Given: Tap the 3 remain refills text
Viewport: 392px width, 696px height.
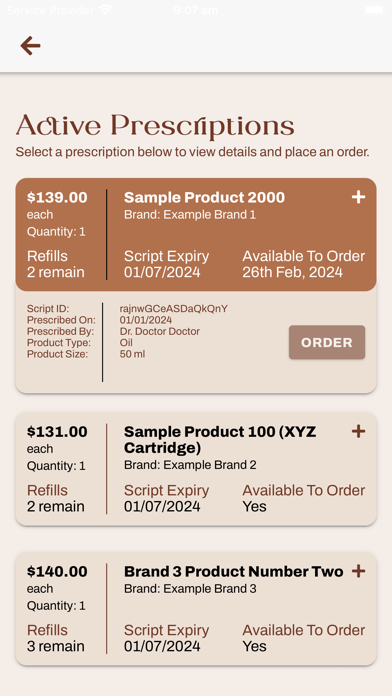Looking at the screenshot, I should point(55,646).
